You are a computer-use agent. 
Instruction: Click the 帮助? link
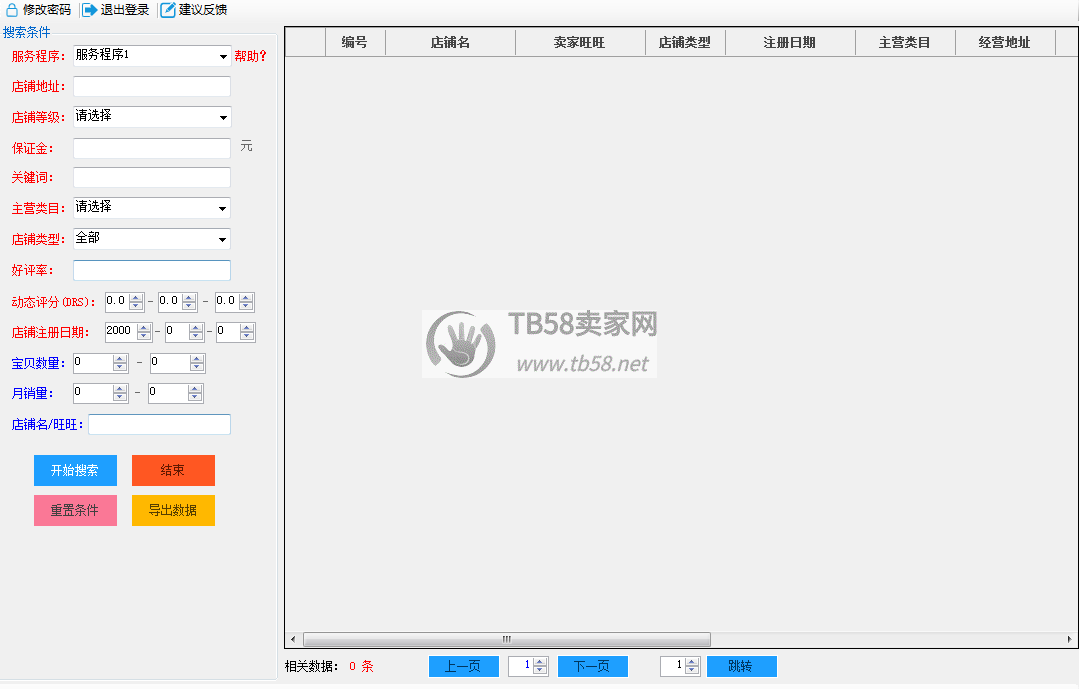250,56
